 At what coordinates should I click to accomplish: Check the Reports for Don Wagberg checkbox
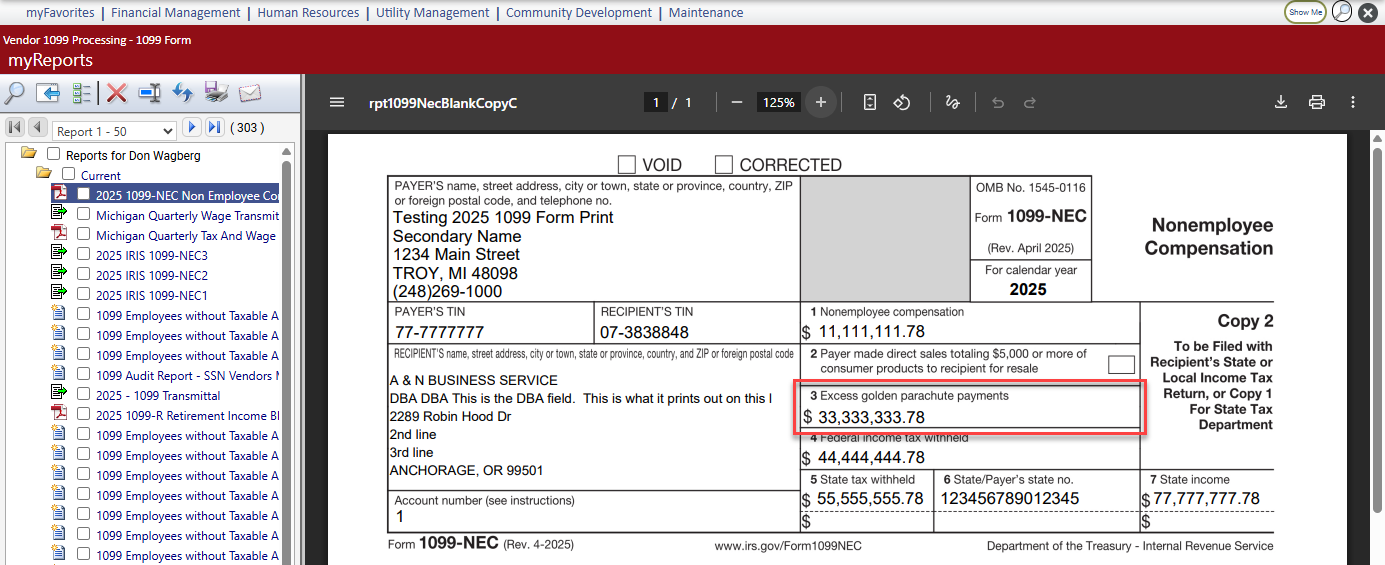pyautogui.click(x=54, y=155)
